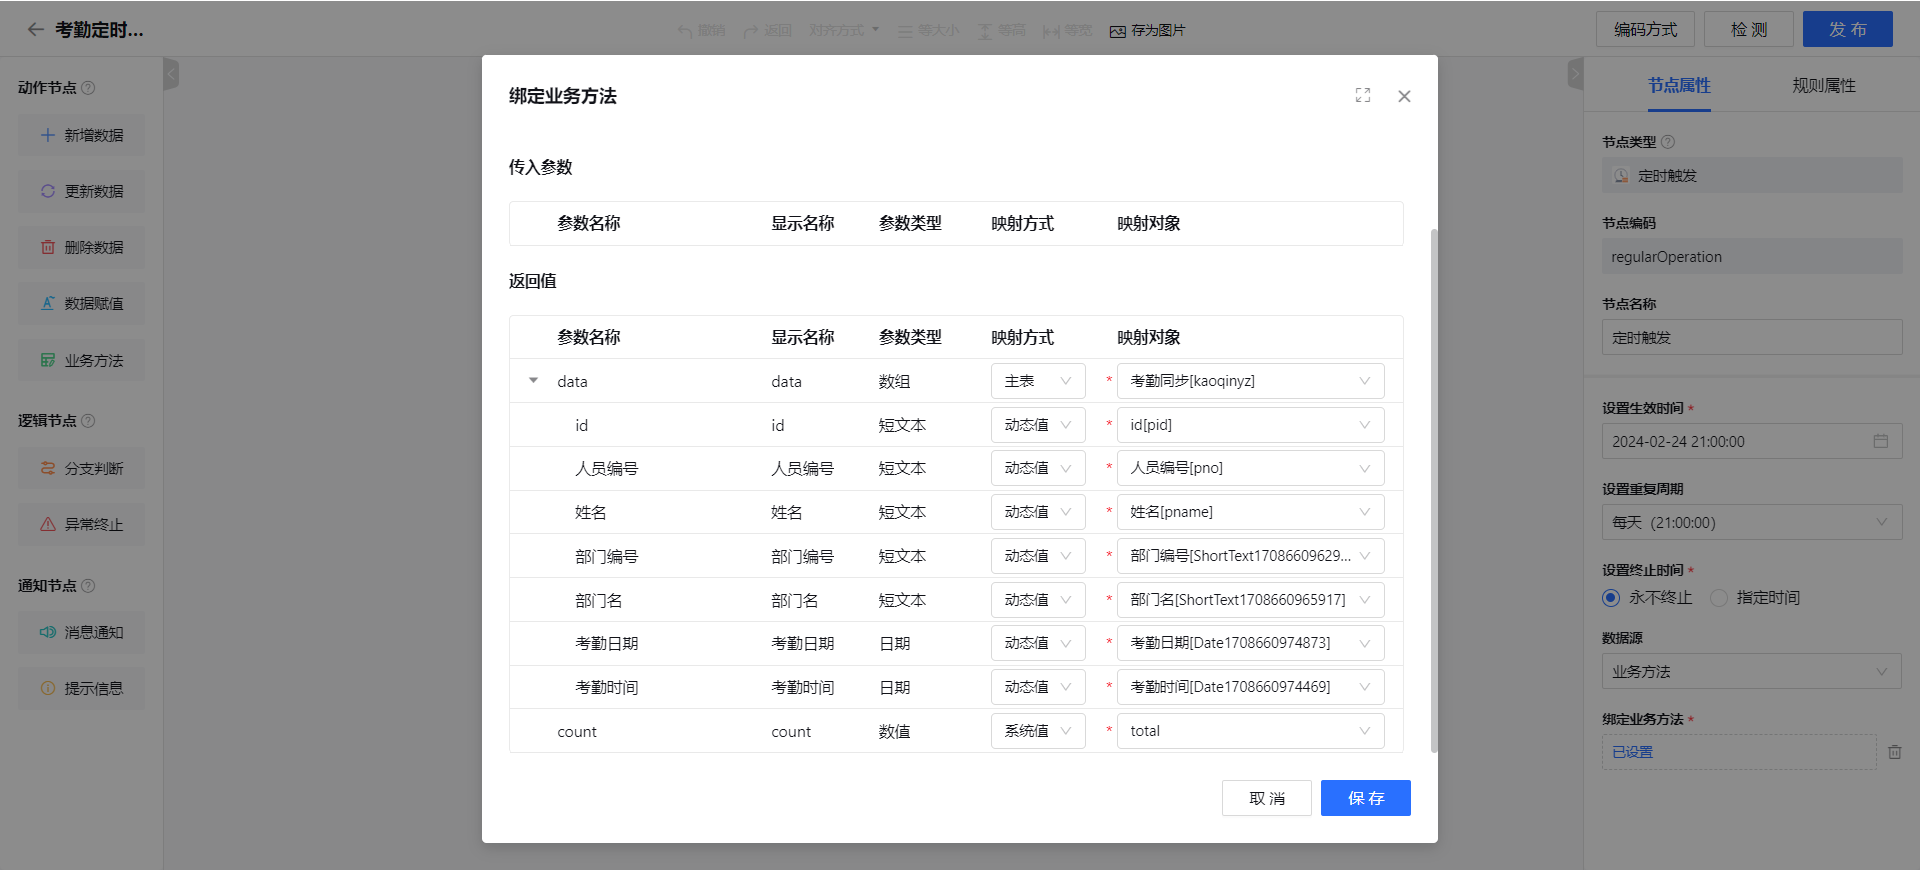1920x870 pixels.
Task: Click the dialog's vertical scrollbar
Action: click(1434, 490)
